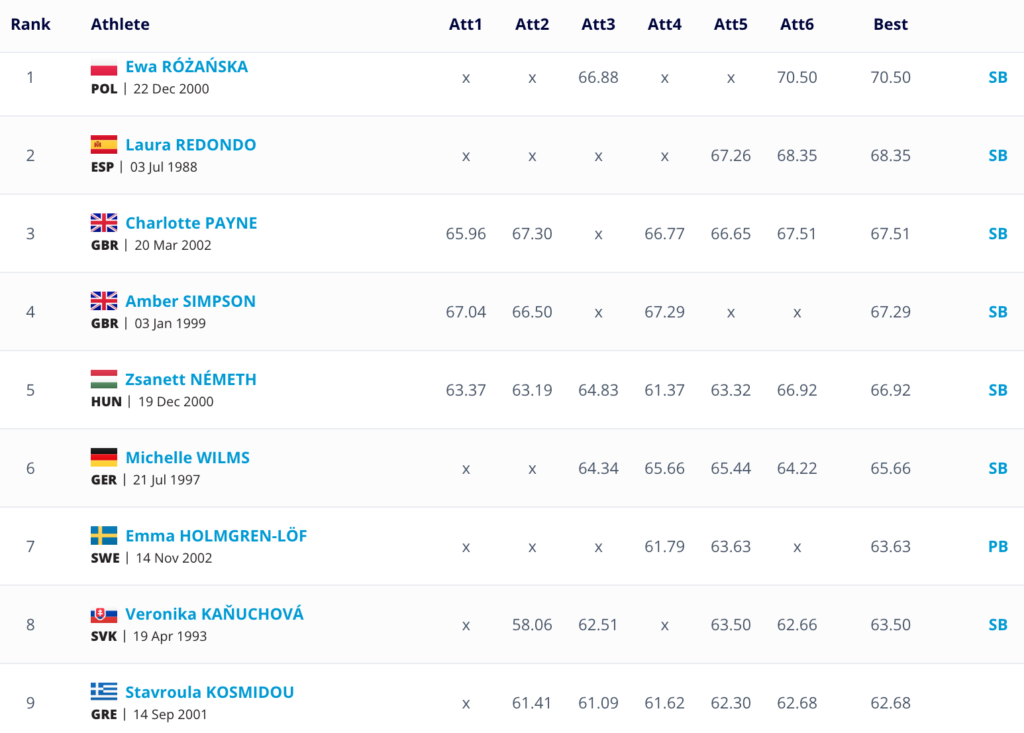Click the Spain flag beside Laura Redondo
Screen dimensions: 1024x733
point(104,145)
